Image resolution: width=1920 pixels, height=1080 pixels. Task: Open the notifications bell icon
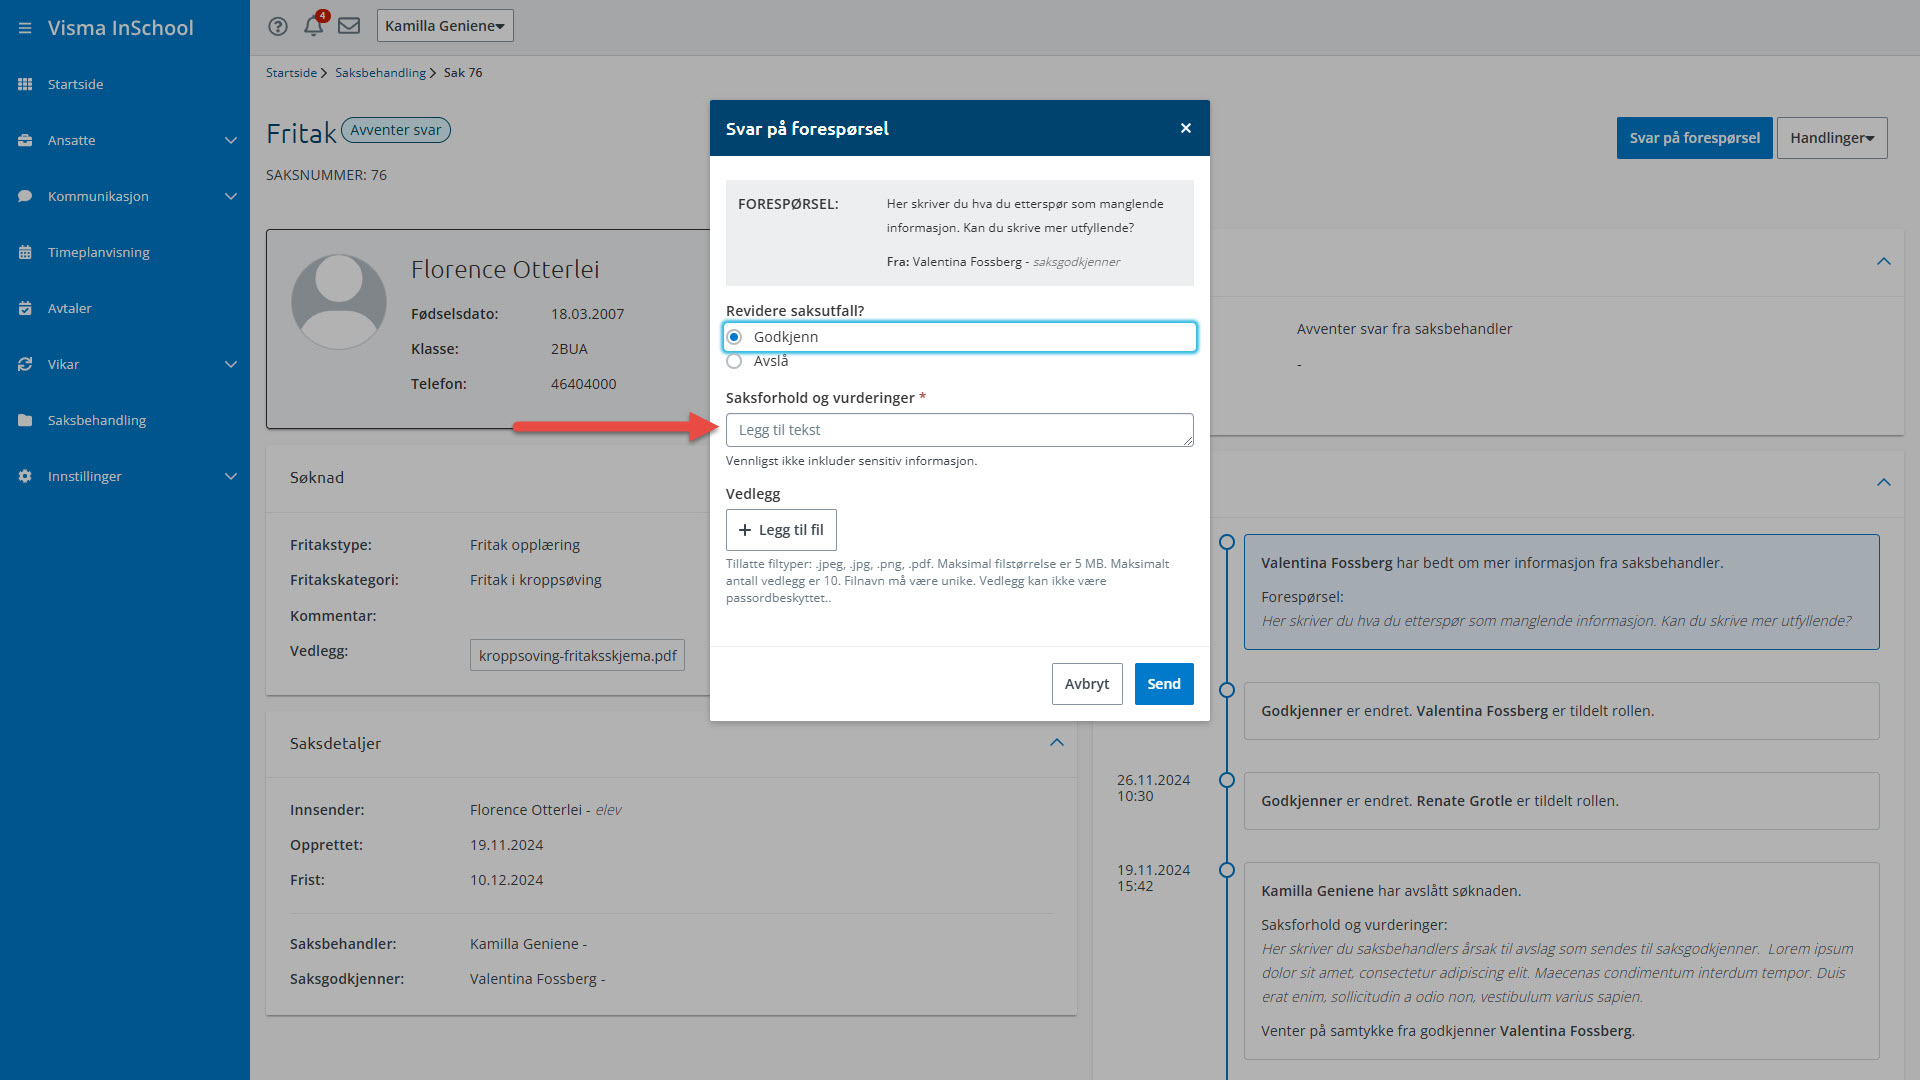313,26
